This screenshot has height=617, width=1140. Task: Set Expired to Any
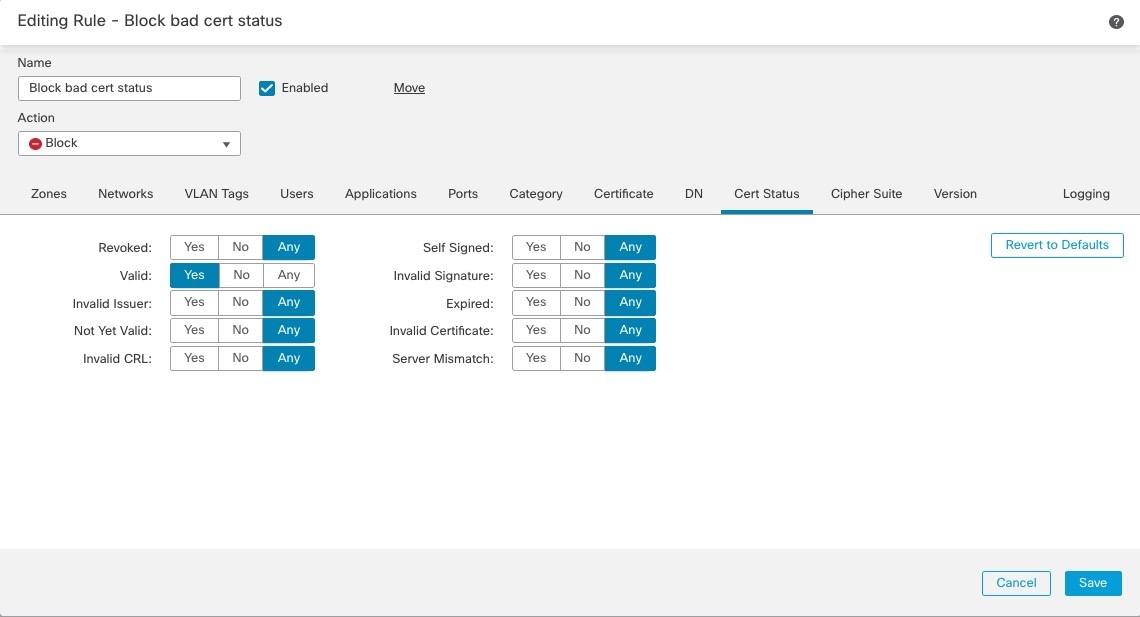(630, 302)
